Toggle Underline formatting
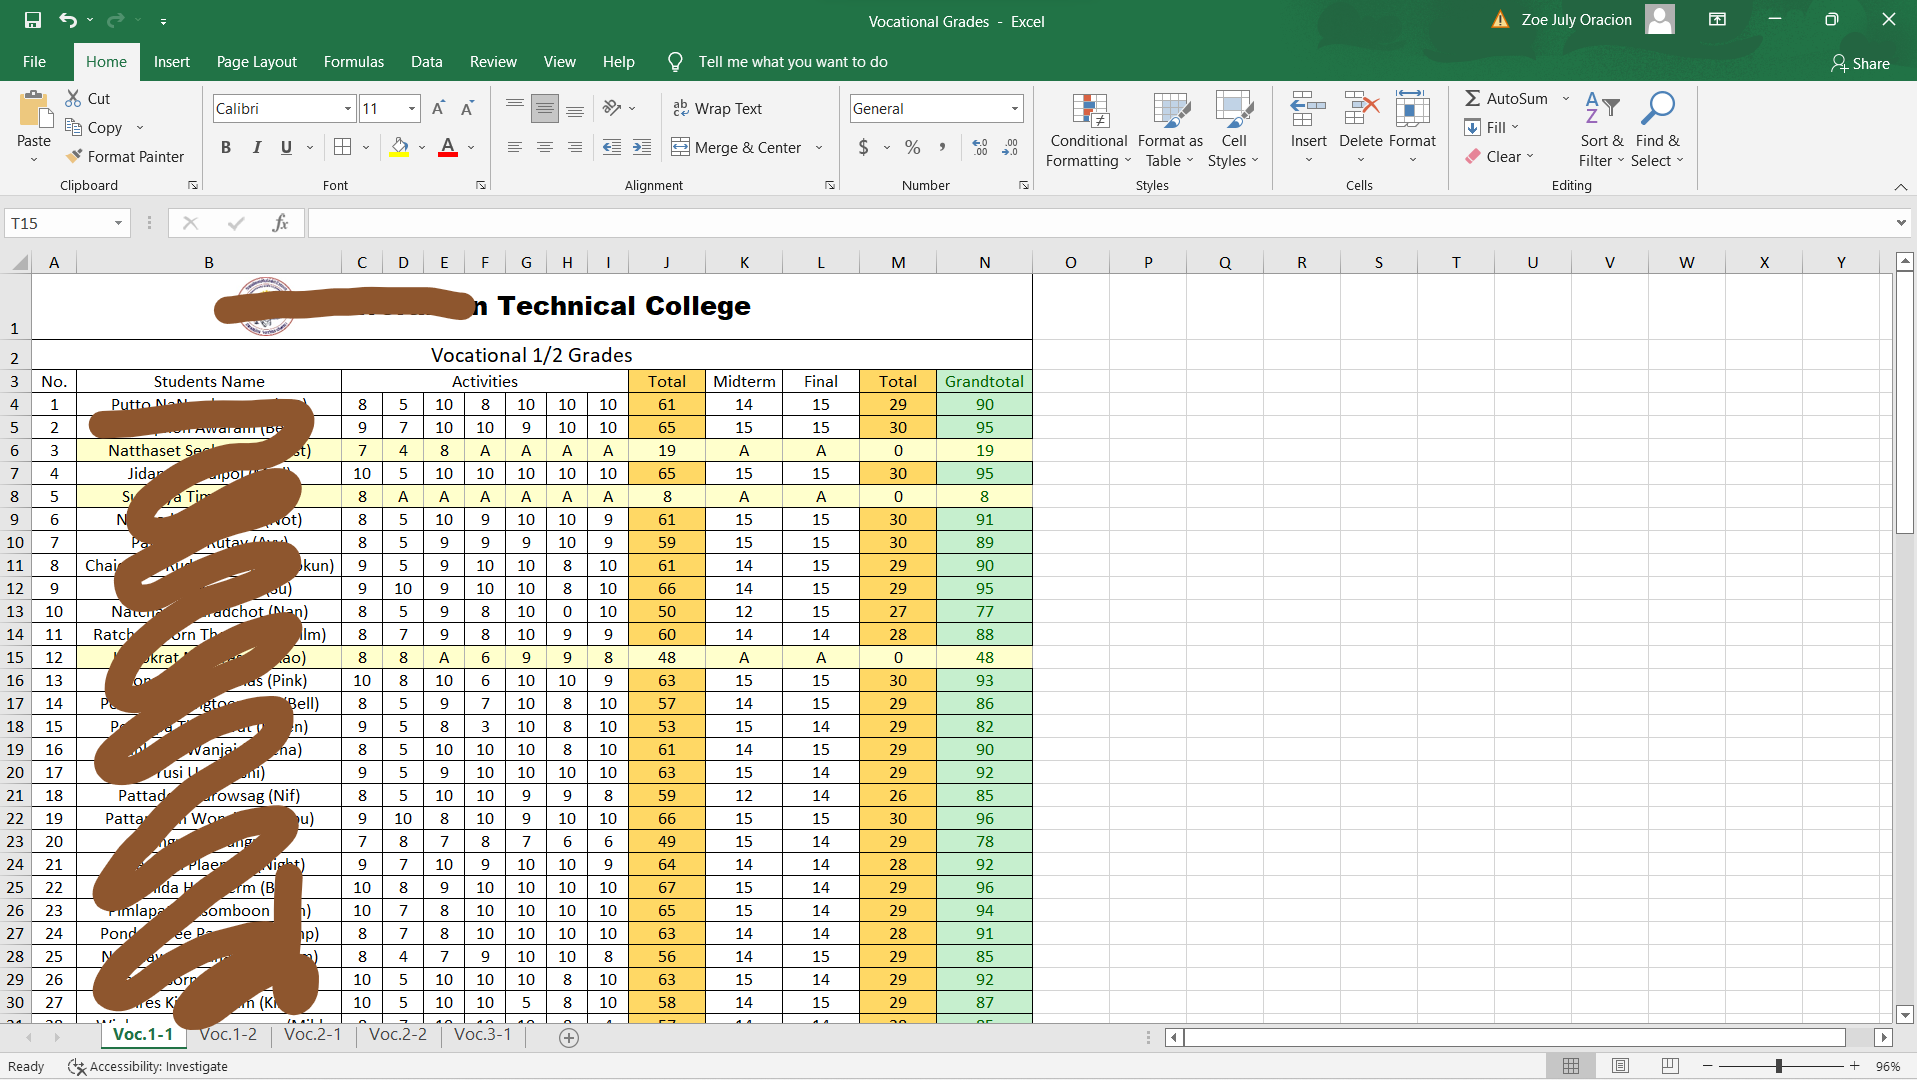The image size is (1917, 1080). pos(286,147)
